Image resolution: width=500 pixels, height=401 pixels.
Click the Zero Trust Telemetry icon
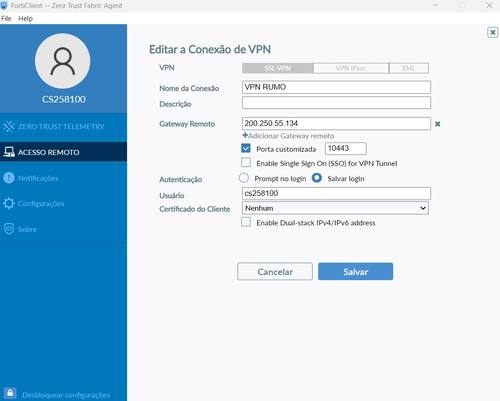9,126
